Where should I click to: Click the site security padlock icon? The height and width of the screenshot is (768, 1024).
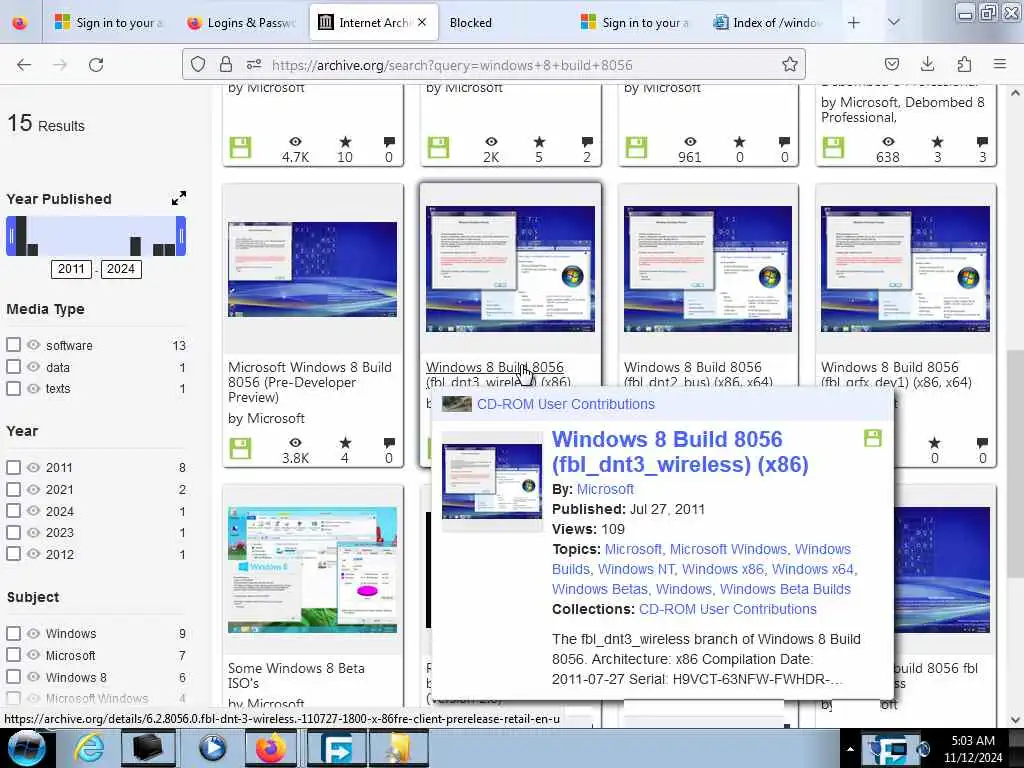coord(226,64)
